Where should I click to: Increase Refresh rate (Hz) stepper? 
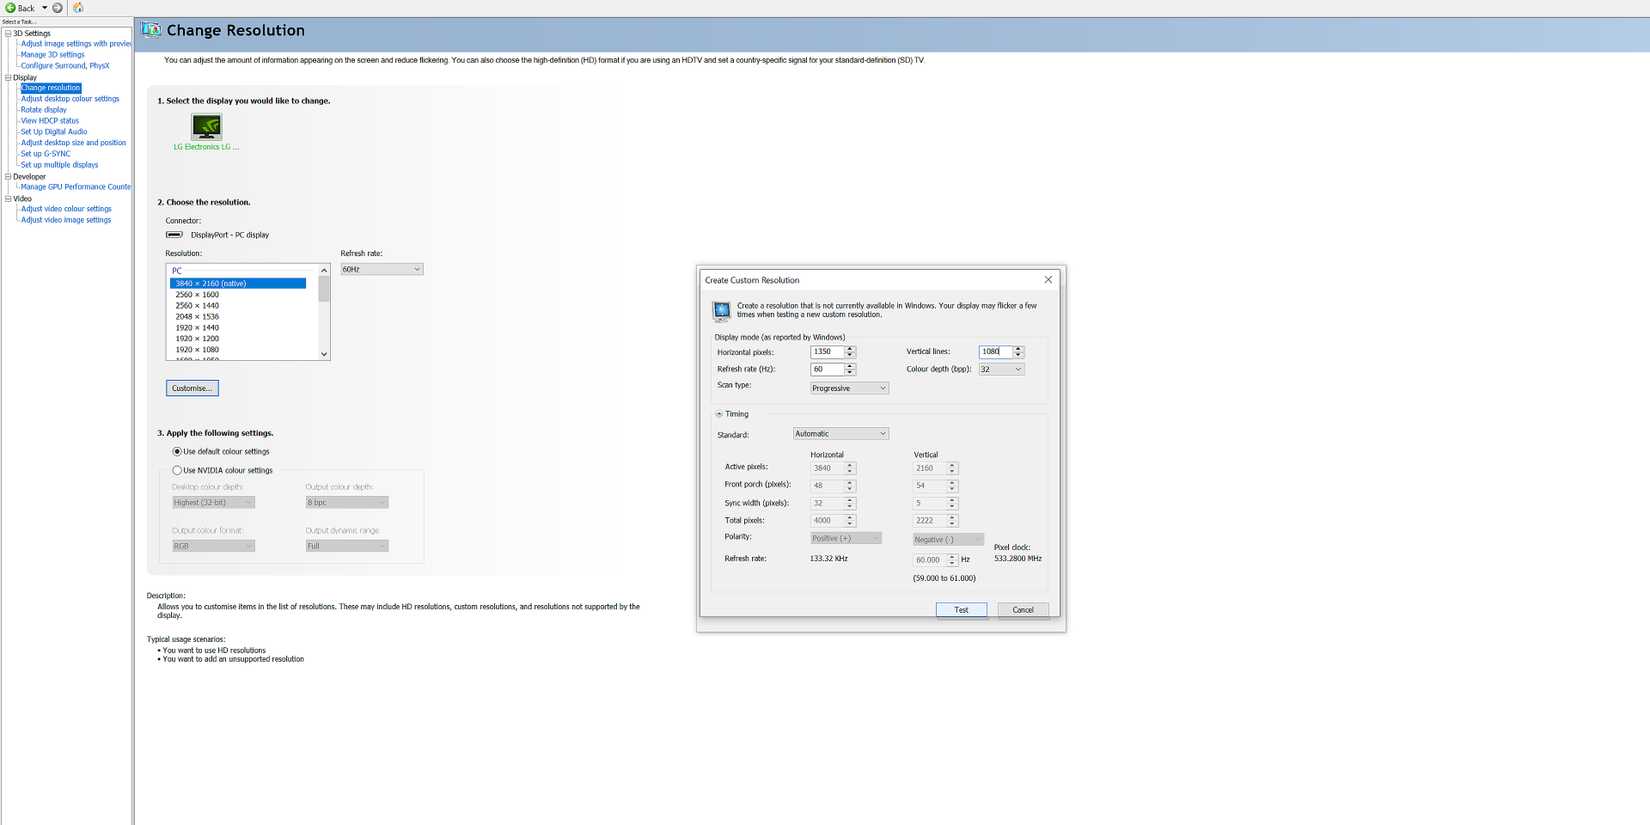click(850, 366)
